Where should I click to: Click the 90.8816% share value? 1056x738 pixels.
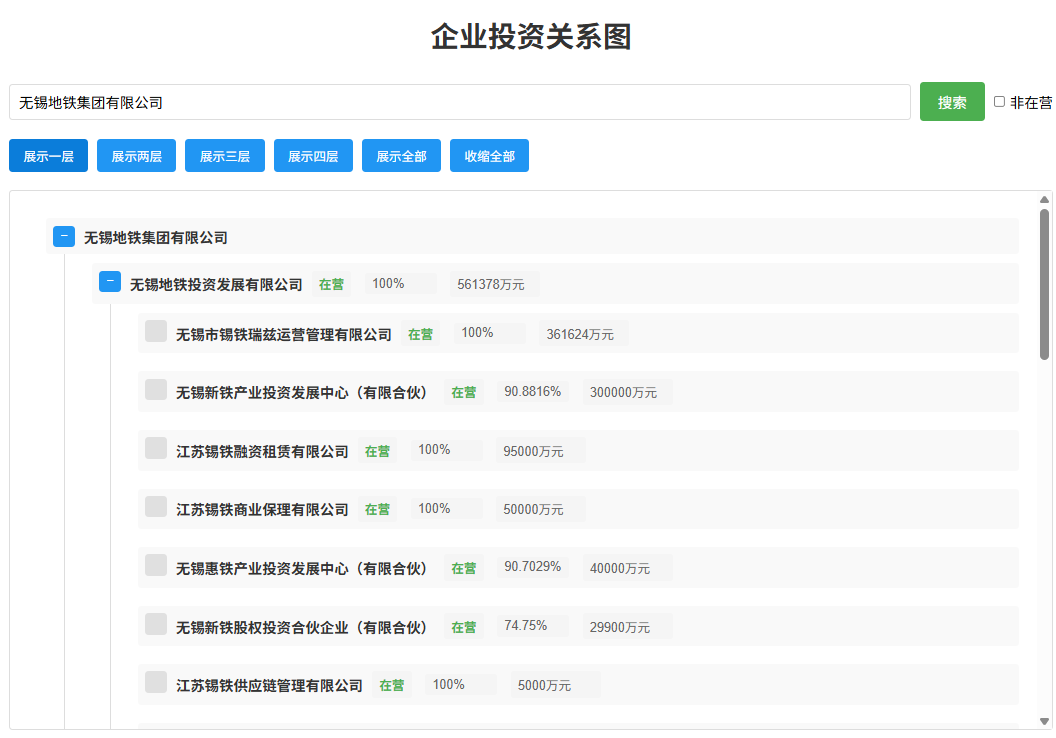(x=533, y=392)
